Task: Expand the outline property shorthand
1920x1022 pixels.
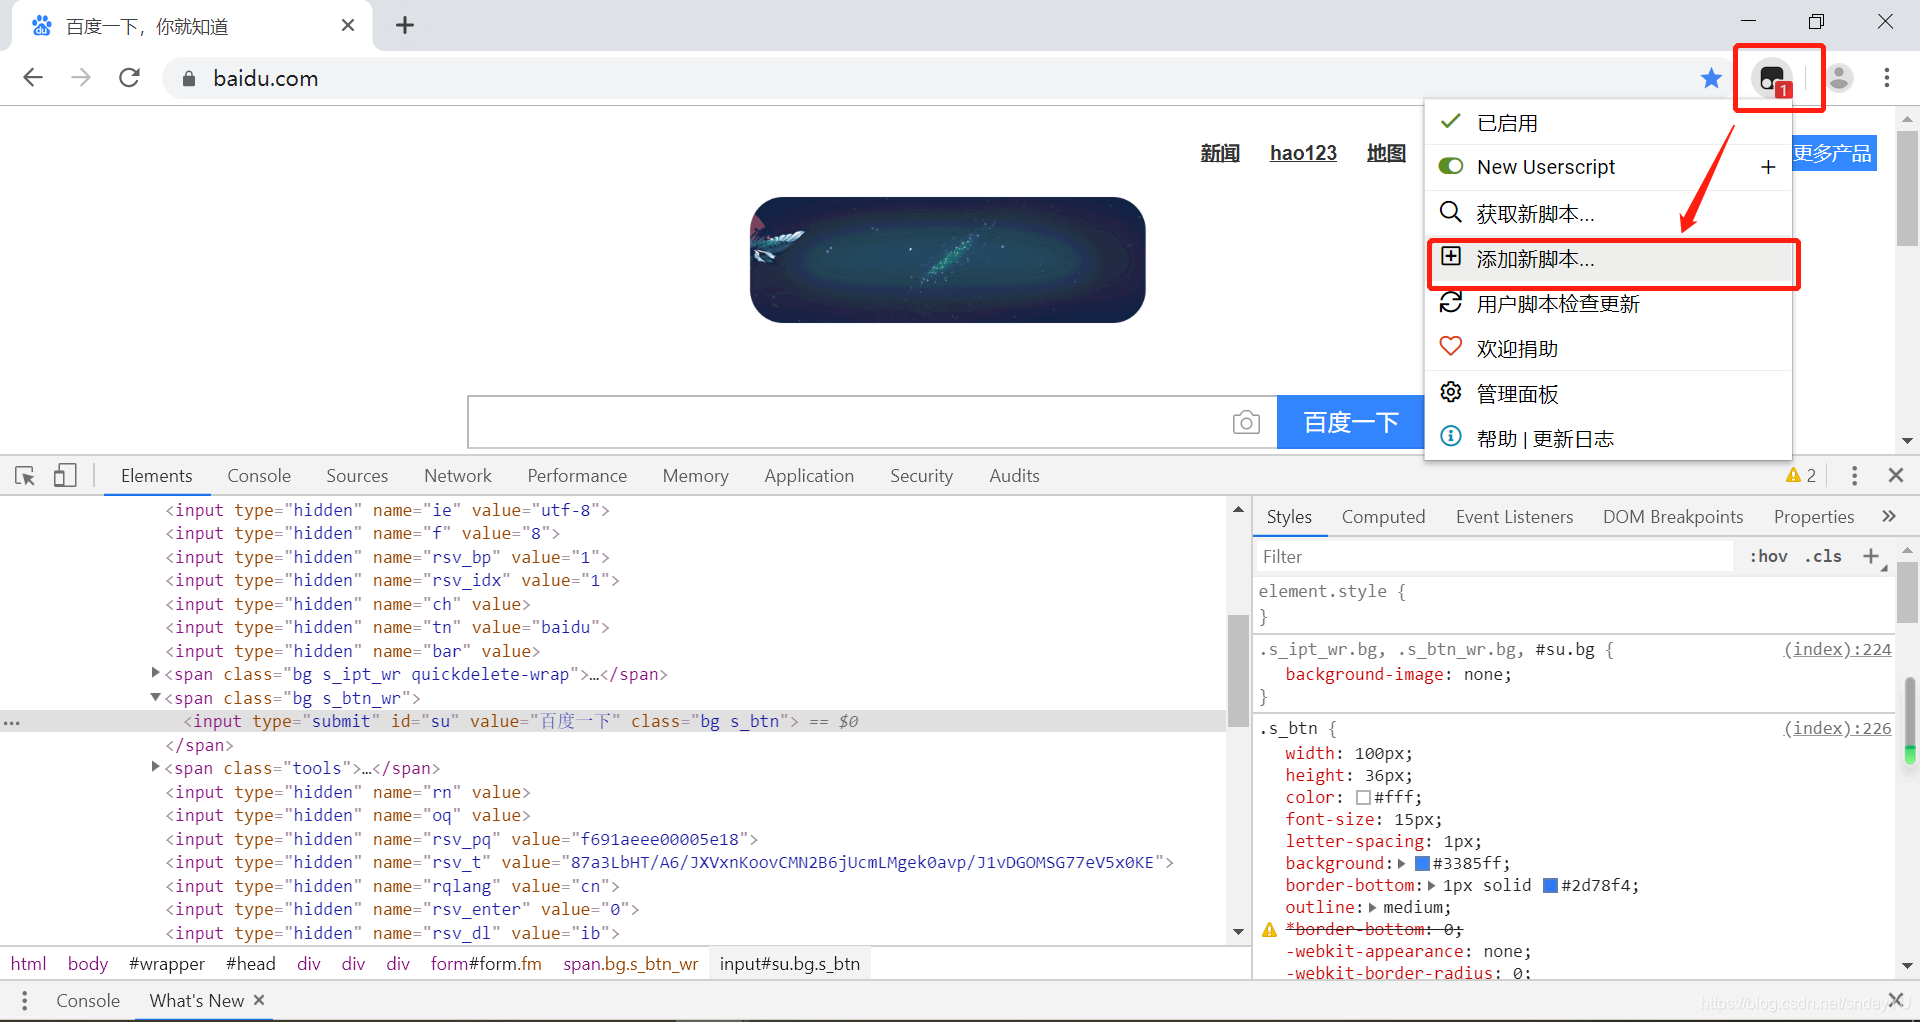Action: [x=1372, y=907]
